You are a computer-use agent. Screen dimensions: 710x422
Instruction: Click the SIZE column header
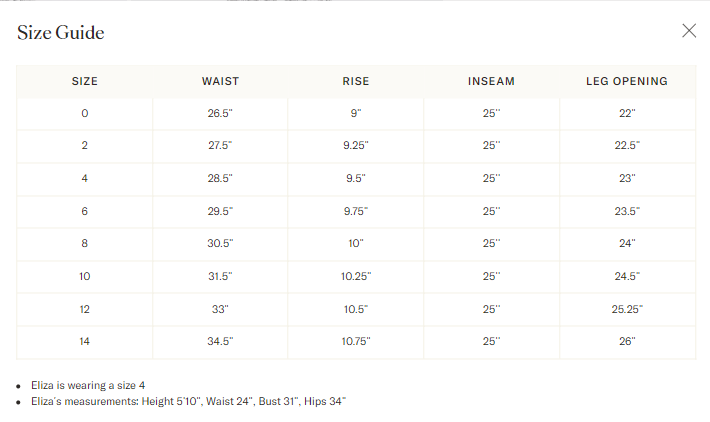point(85,81)
